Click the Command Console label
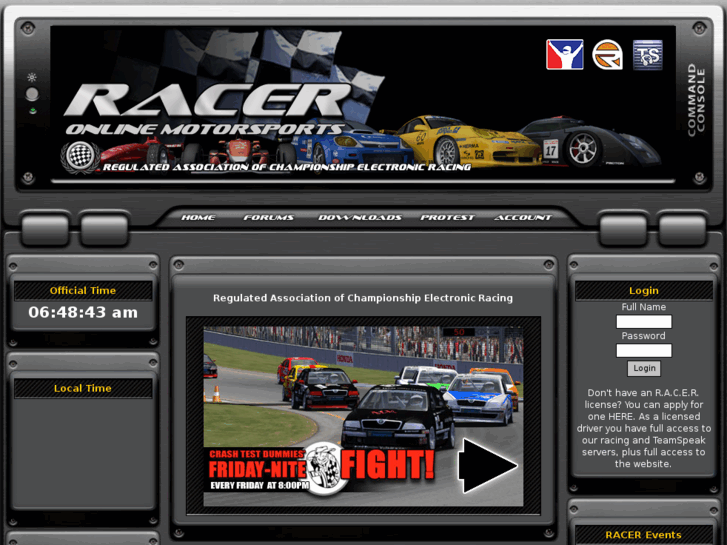Screen dimensions: 727x545 [696, 100]
